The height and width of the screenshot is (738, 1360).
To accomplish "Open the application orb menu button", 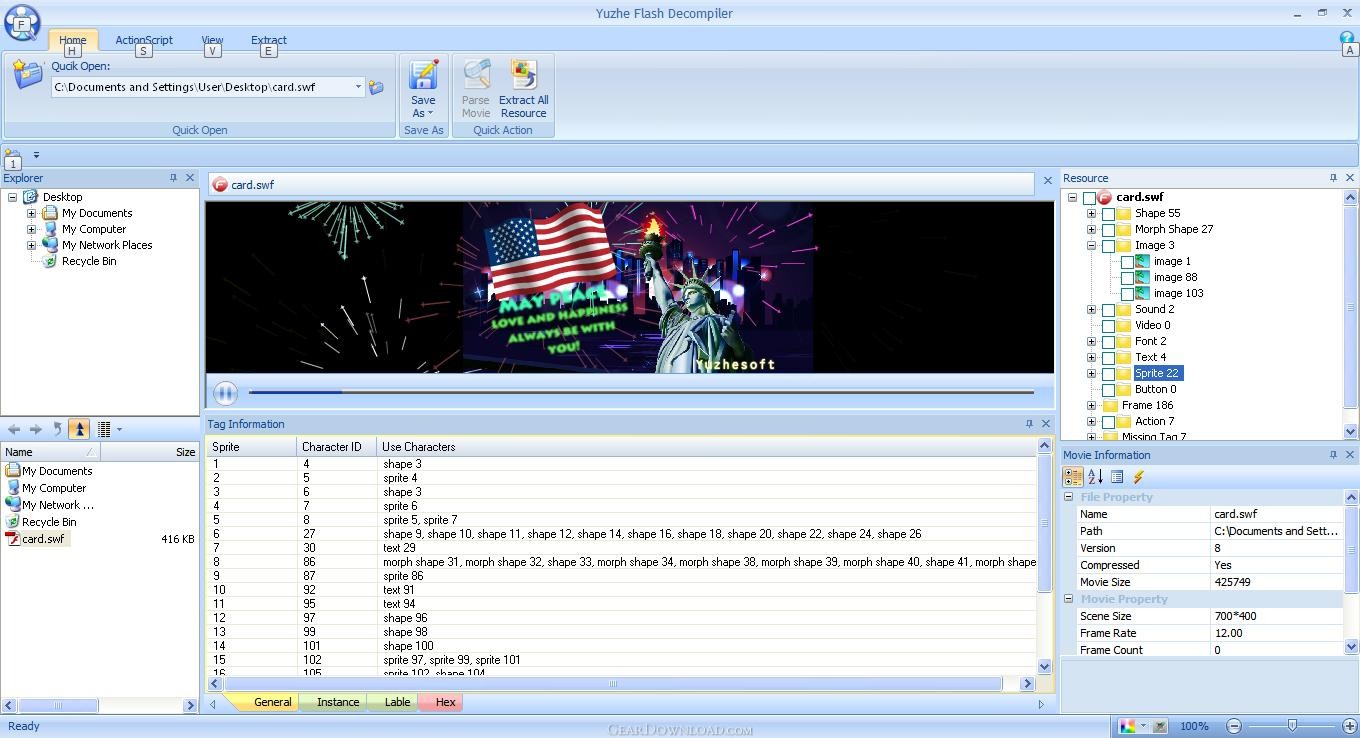I will (x=22, y=23).
